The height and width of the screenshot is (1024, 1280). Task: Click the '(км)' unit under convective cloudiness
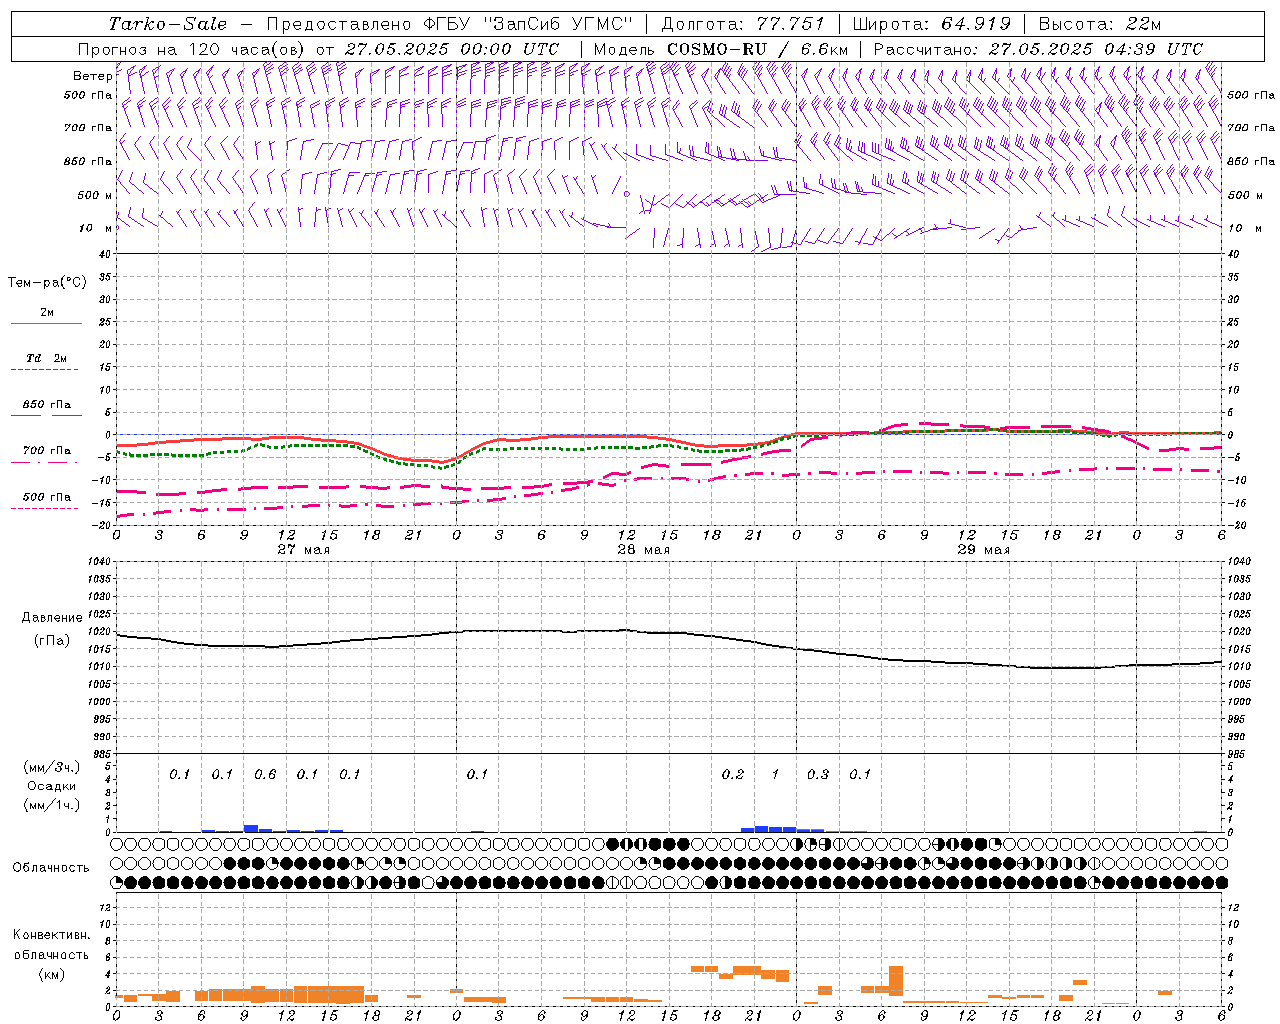51,974
